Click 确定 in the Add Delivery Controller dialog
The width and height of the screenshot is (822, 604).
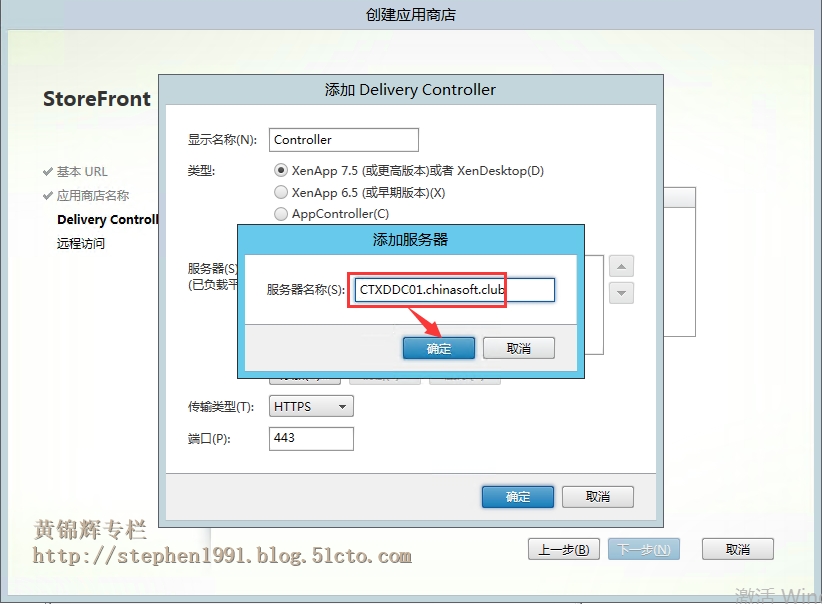(518, 497)
